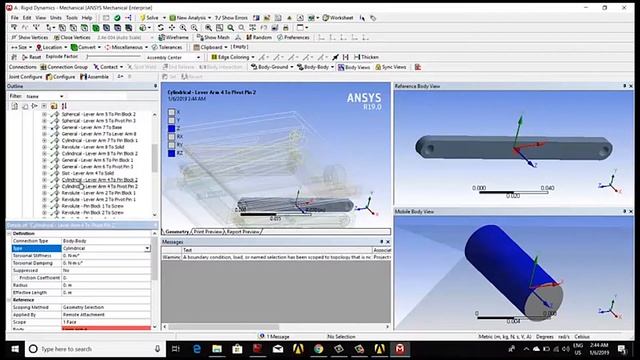The width and height of the screenshot is (640, 360).
Task: Click the Sync Views icon
Action: pos(378,67)
